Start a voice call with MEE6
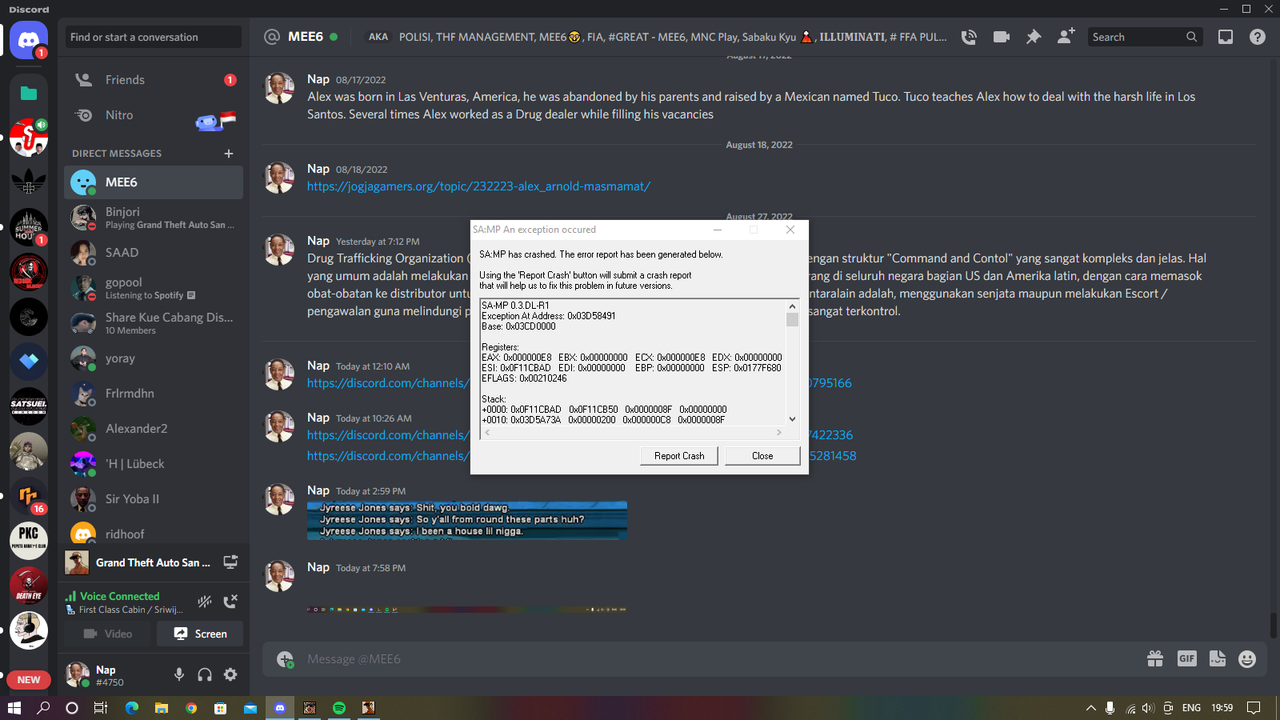The image size is (1280, 720). point(968,37)
